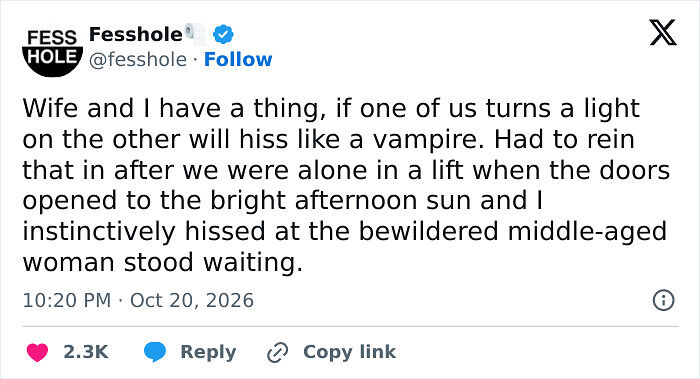Click the toilet paper emoji beside the name
This screenshot has width=700, height=379.
tap(195, 33)
